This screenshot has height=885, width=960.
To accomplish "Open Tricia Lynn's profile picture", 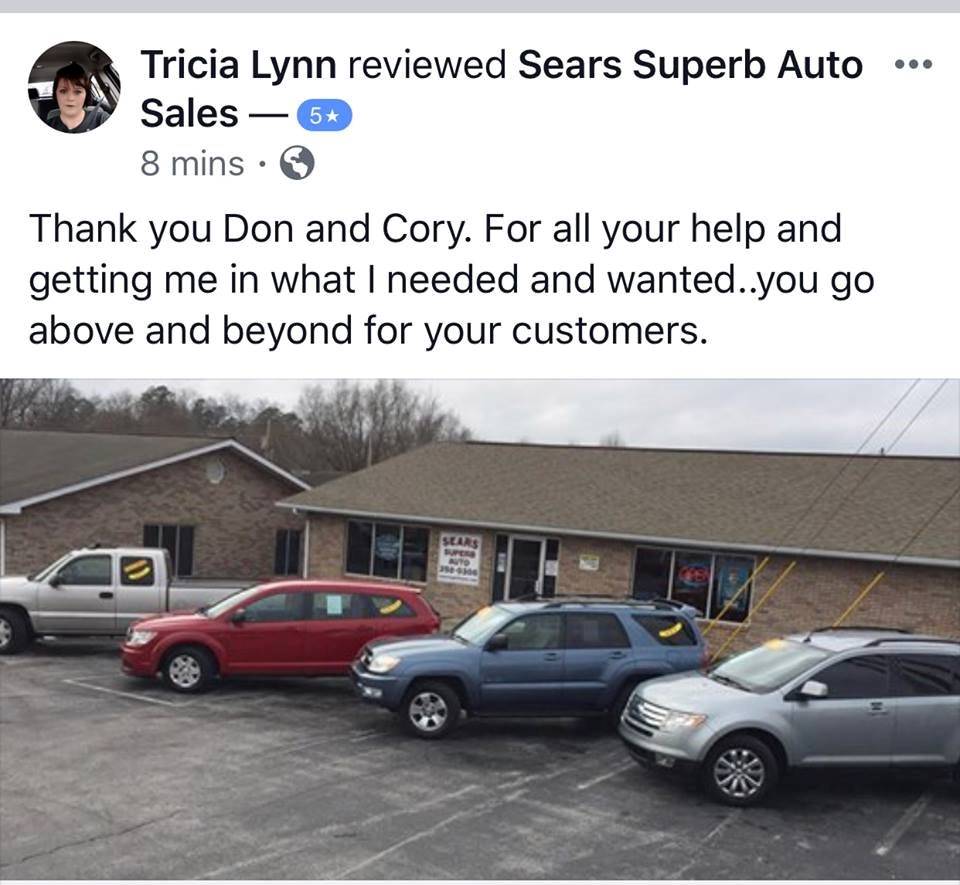I will (x=74, y=87).
